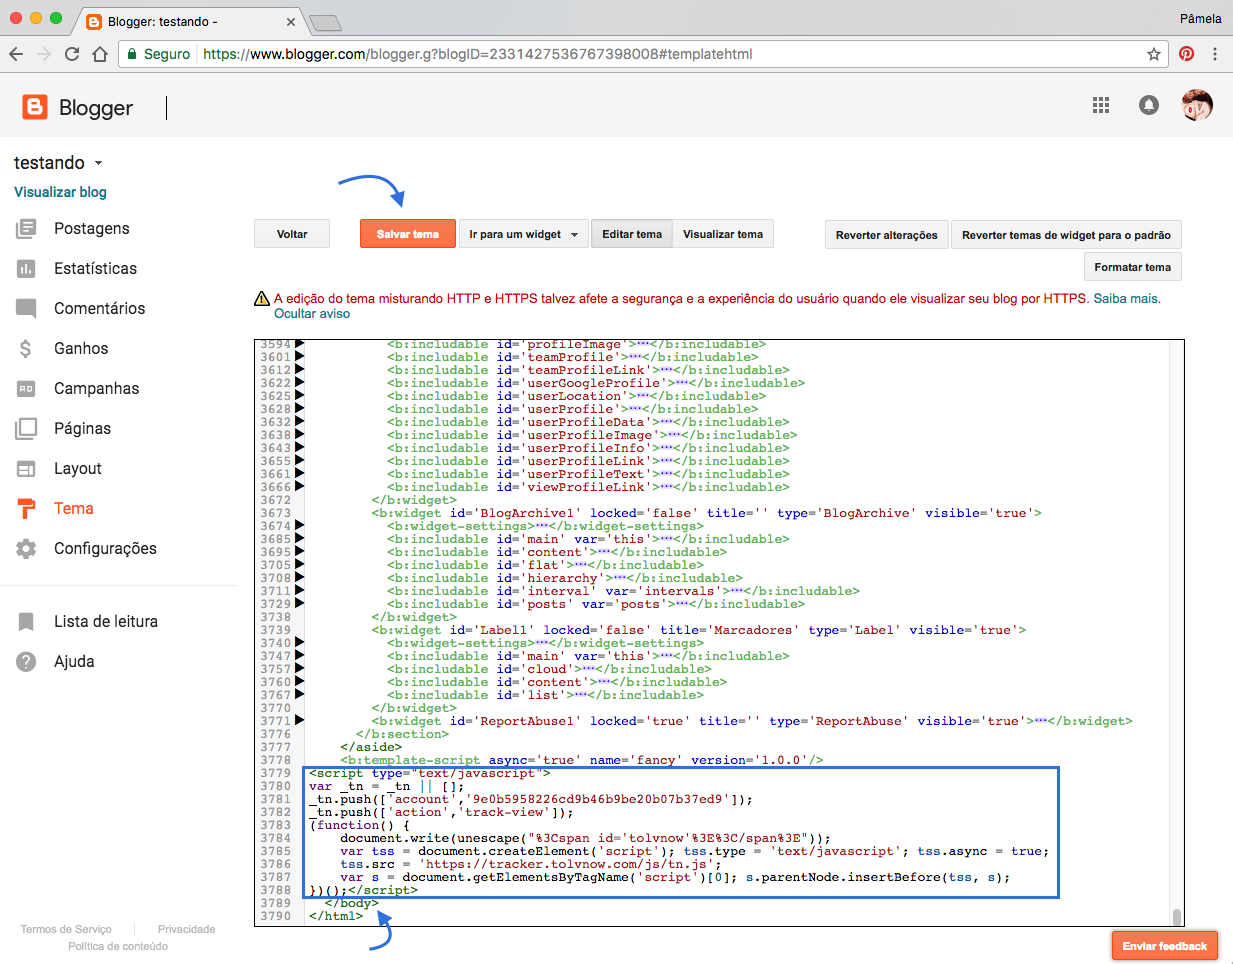The height and width of the screenshot is (964, 1233).
Task: Click the Tema paint roller icon
Action: tap(27, 509)
